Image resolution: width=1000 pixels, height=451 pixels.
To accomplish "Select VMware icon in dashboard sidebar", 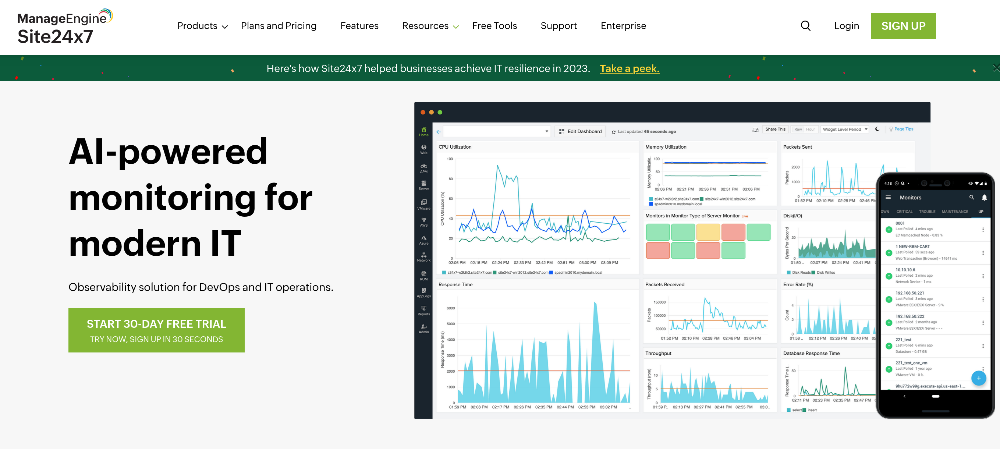I will click(x=423, y=203).
